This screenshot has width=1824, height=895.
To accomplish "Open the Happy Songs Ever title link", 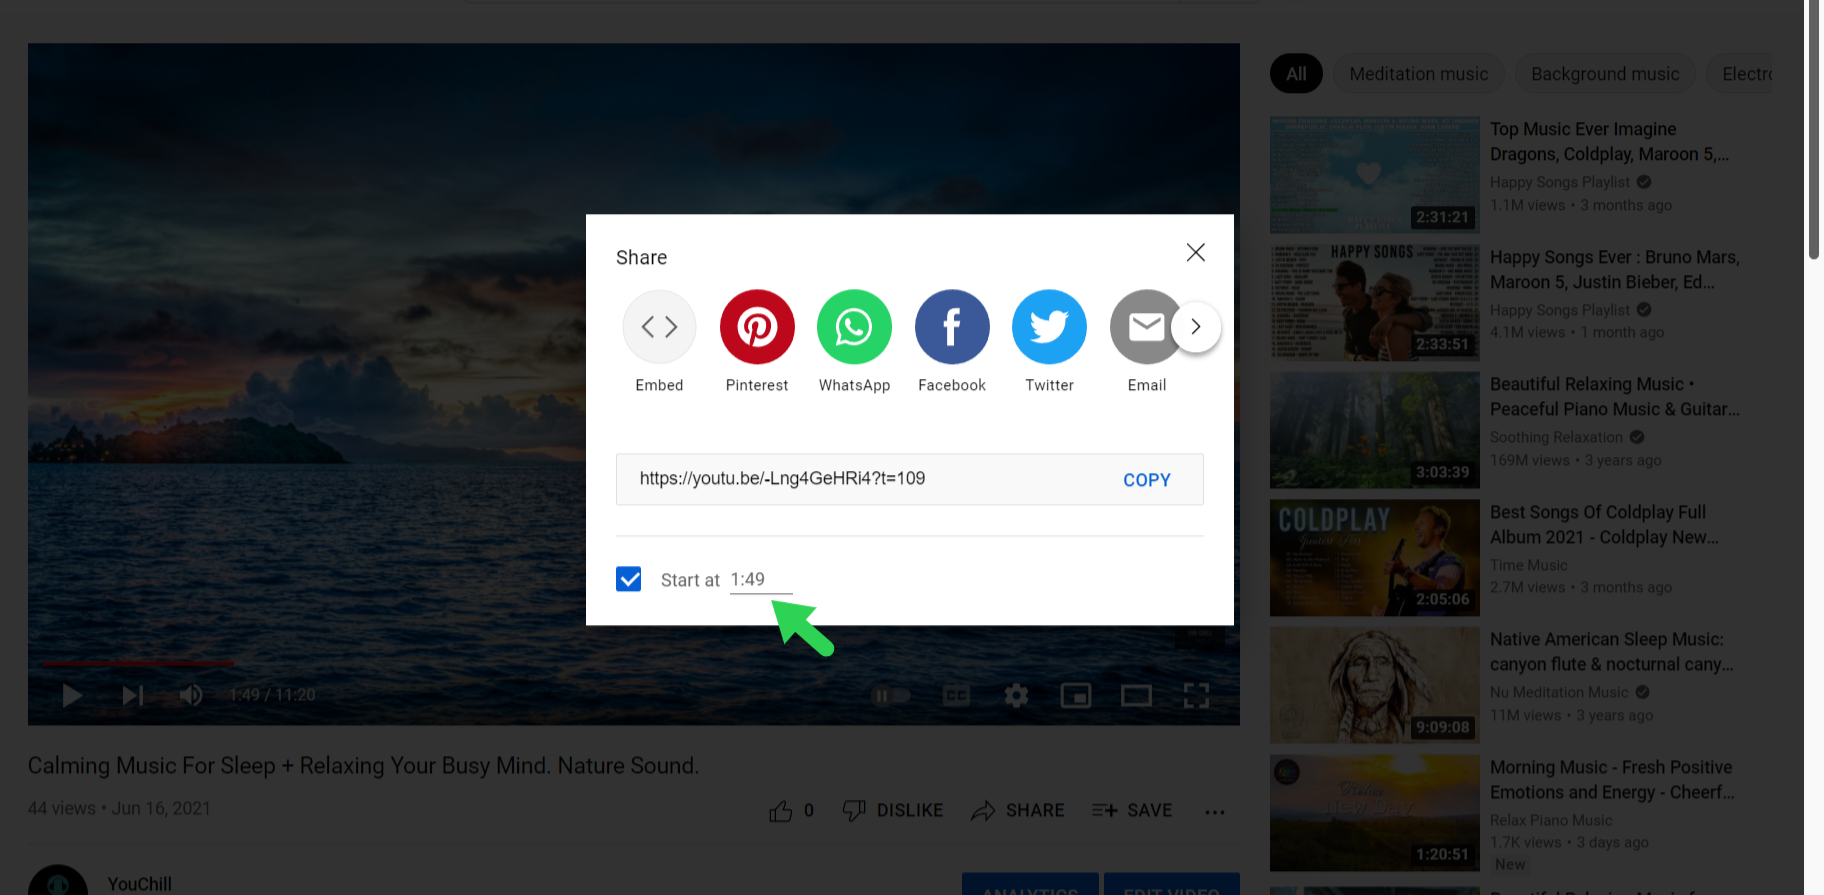I will coord(1614,270).
